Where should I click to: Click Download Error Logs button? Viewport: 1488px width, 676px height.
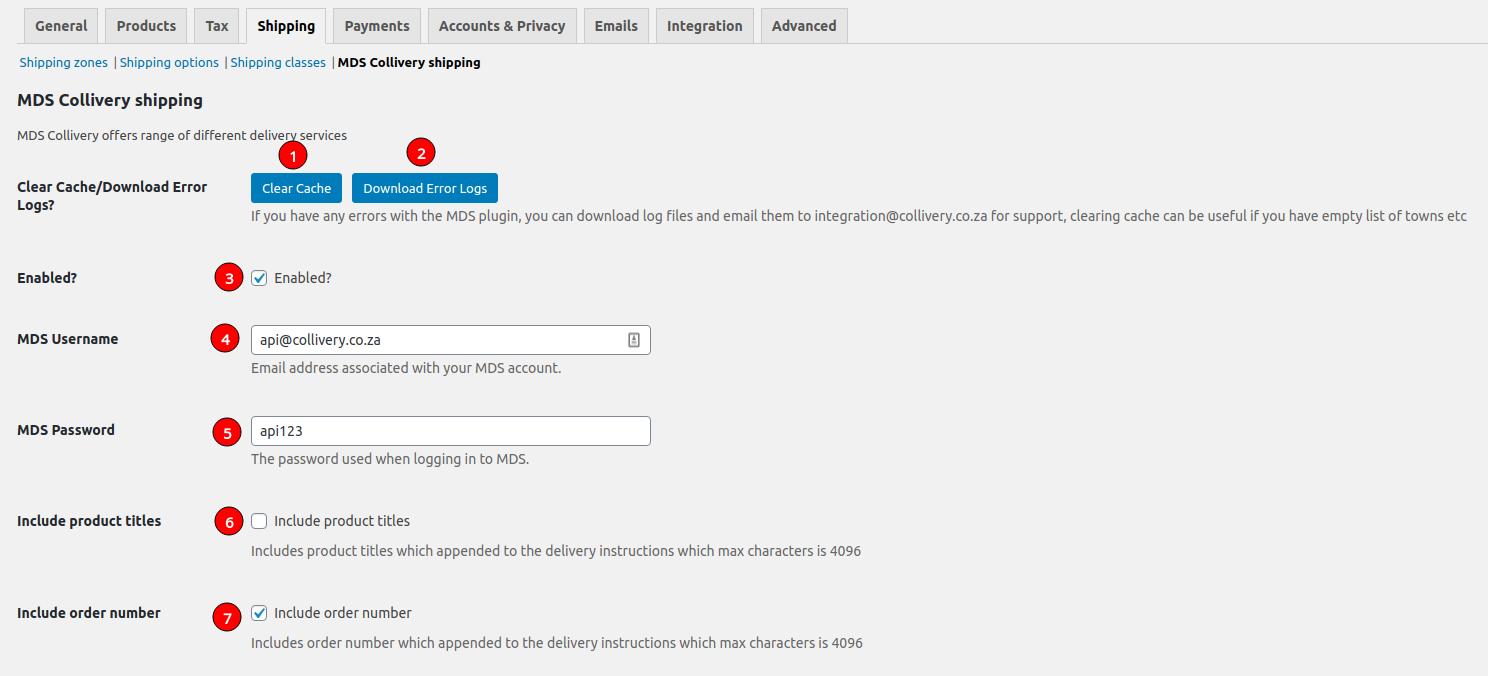425,188
